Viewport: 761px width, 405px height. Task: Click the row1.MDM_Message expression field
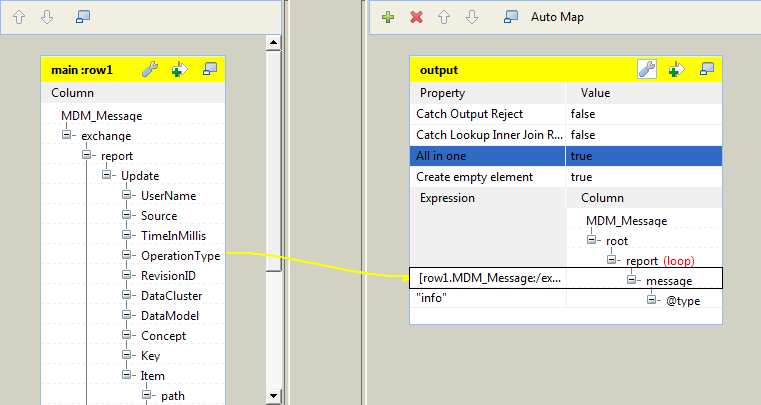point(488,278)
